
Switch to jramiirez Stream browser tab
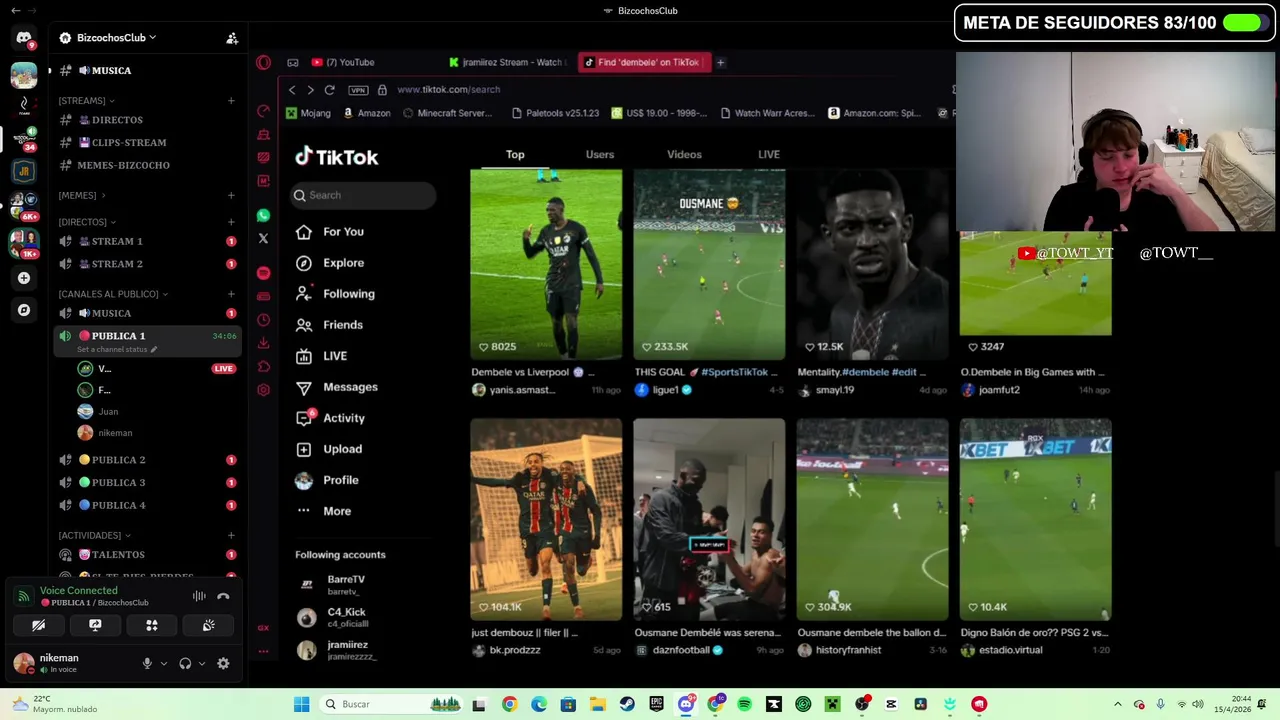click(506, 62)
